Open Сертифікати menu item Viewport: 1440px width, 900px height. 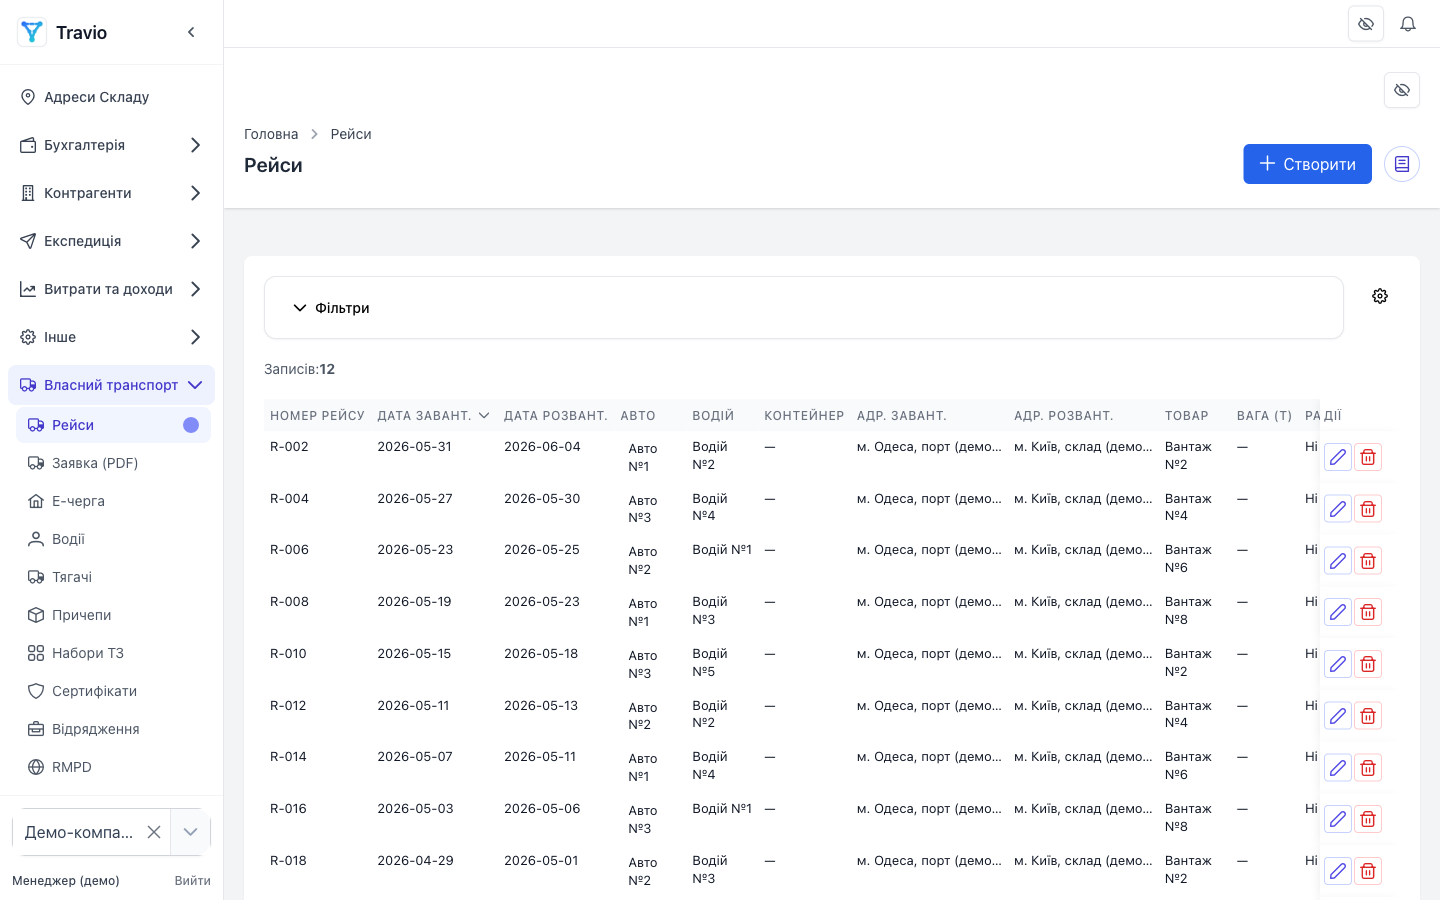pyautogui.click(x=113, y=691)
